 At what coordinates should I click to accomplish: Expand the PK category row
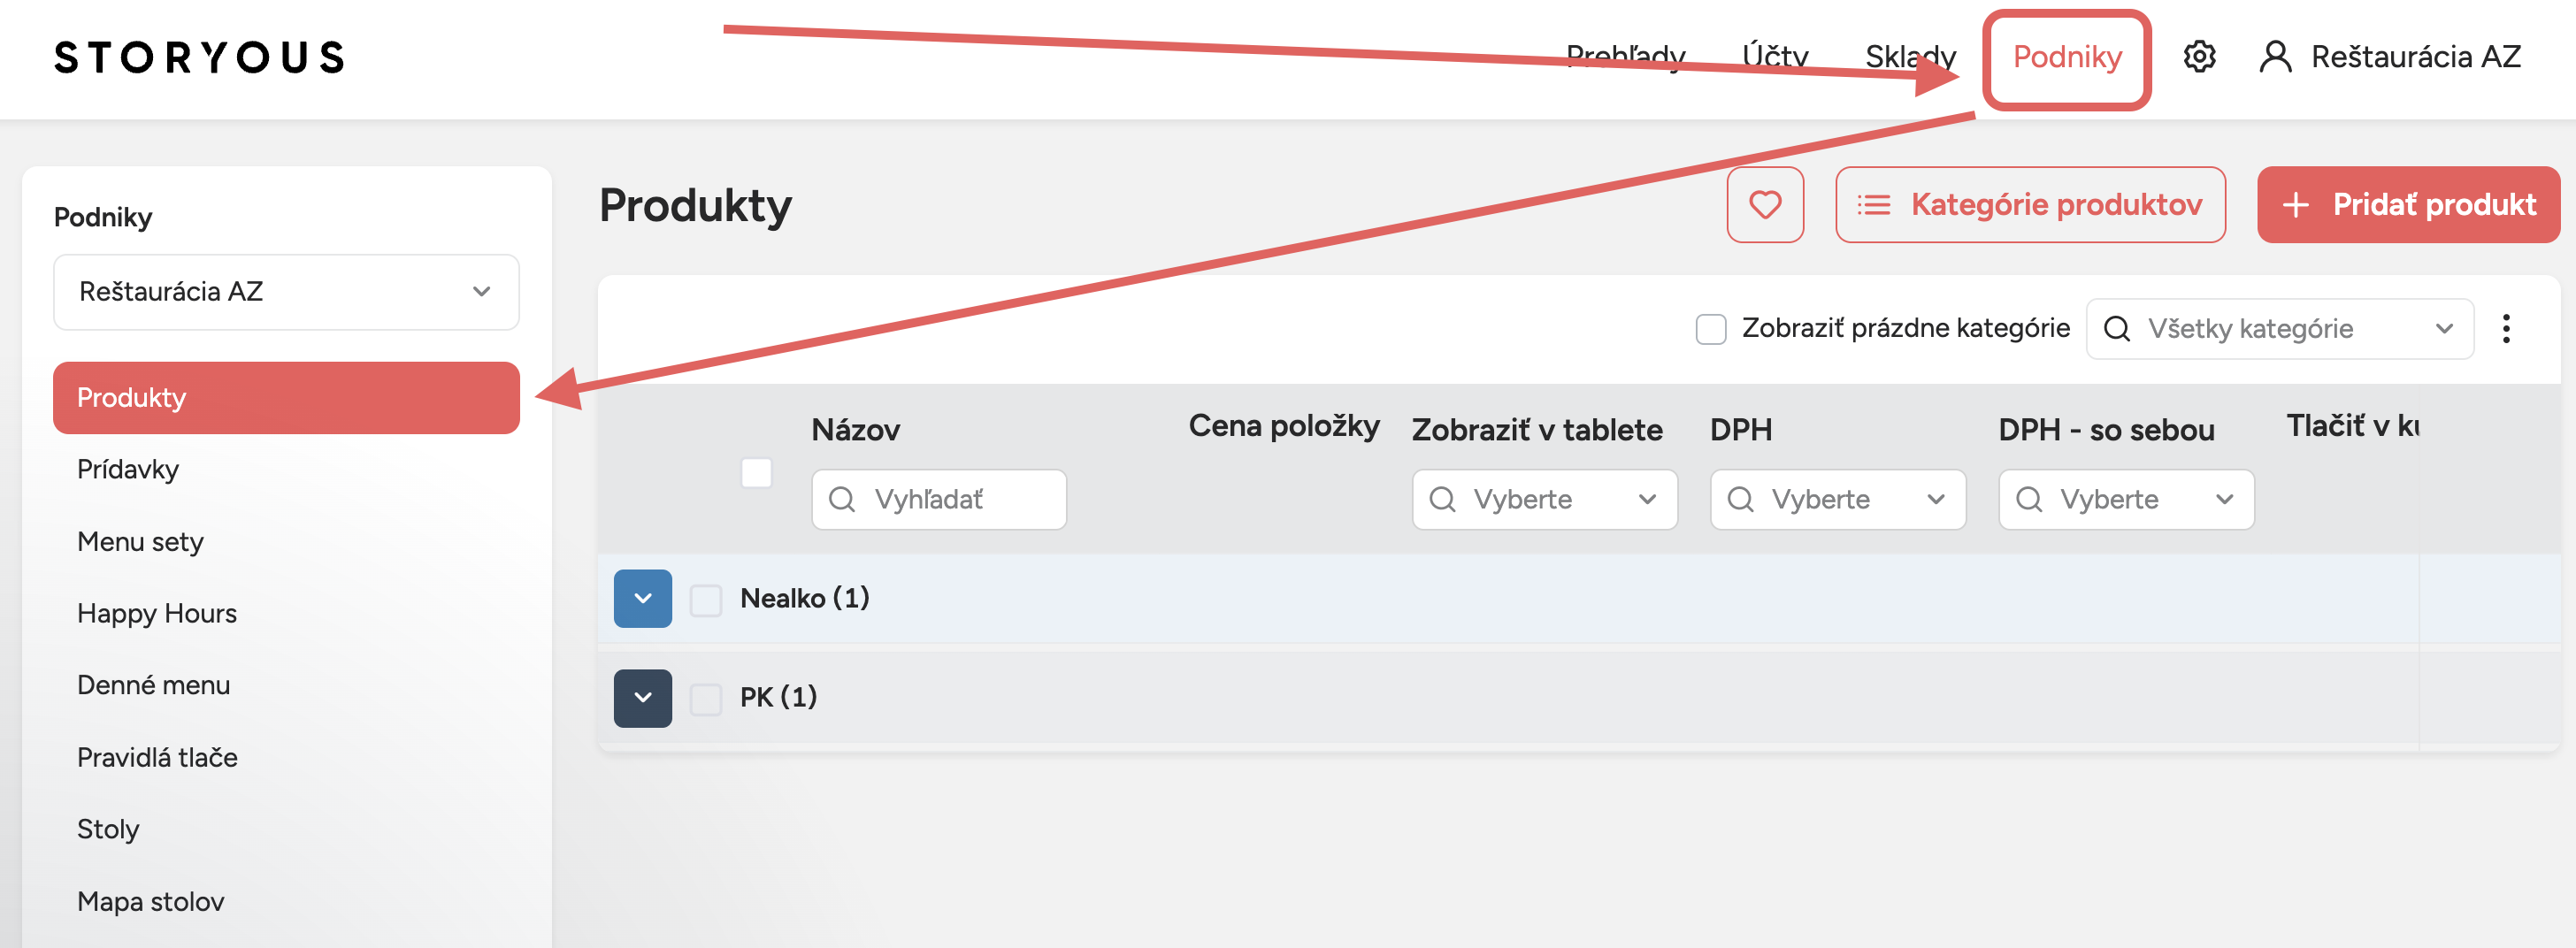(x=643, y=698)
